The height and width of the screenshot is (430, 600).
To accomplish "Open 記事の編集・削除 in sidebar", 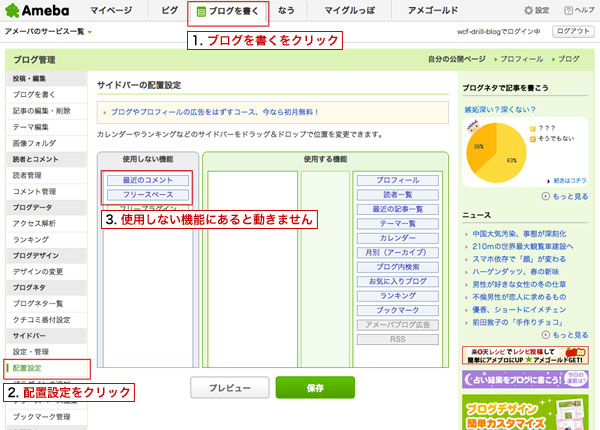I will (47, 111).
